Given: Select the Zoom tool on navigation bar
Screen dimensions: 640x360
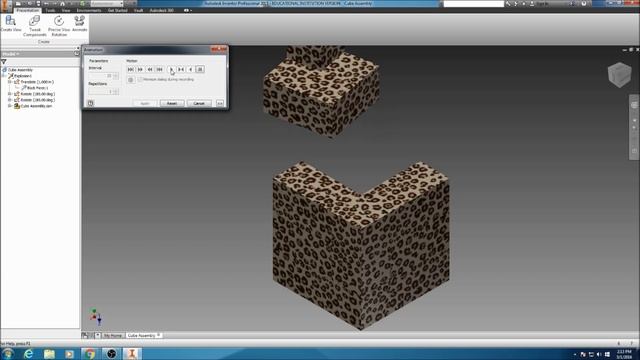Looking at the screenshot, I should point(634,128).
